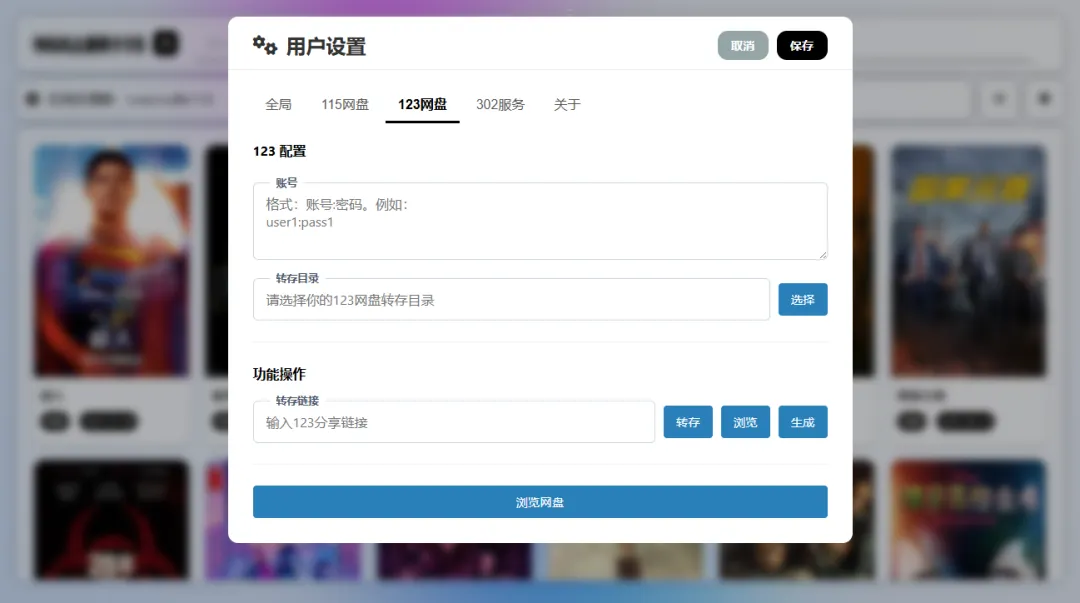
Task: Click the 保存 button to save settings
Action: click(802, 45)
